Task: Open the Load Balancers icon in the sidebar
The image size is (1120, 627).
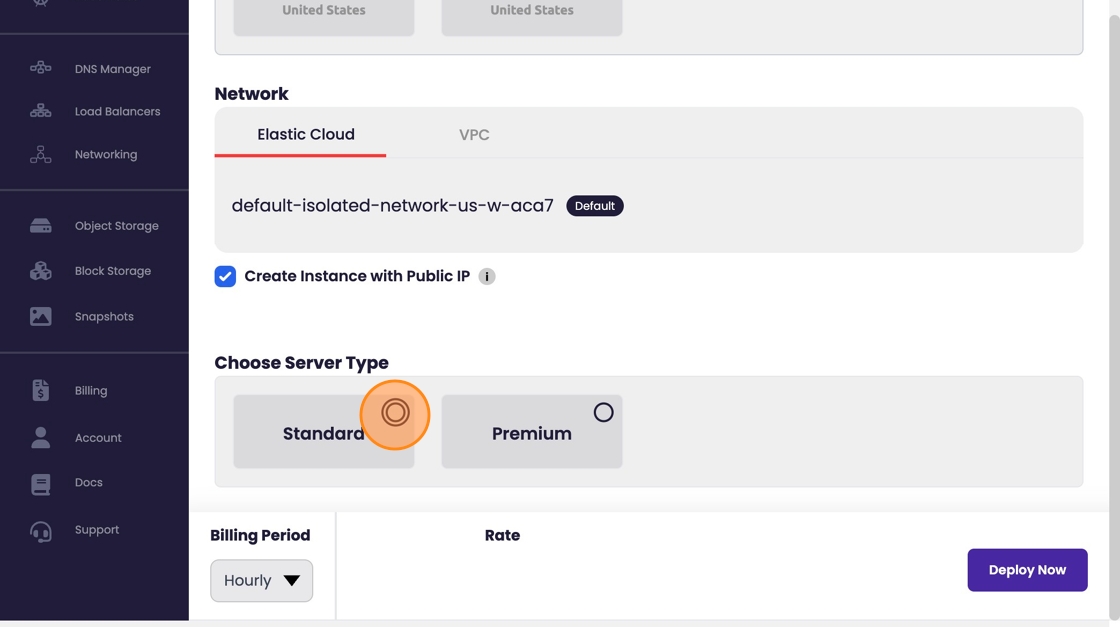Action: (40, 111)
